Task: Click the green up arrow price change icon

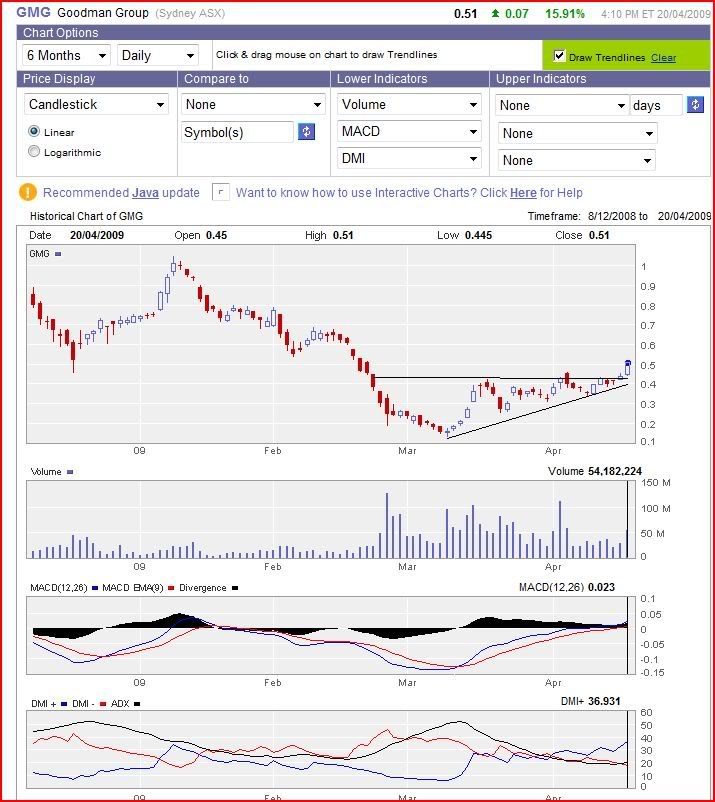Action: pos(495,14)
